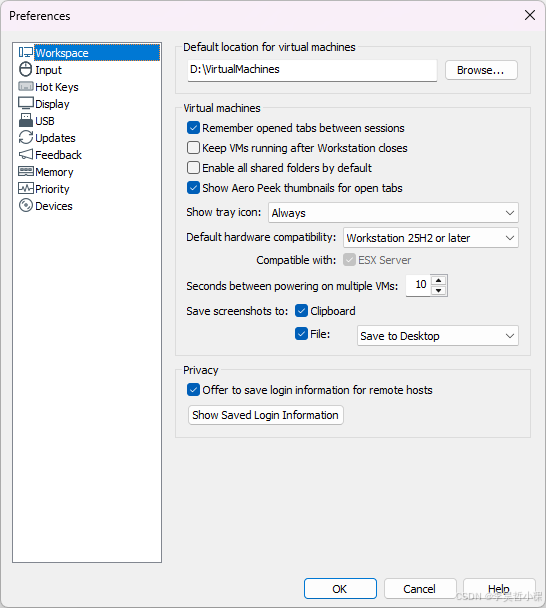
Task: Open Feedback preferences label
Action: 58,155
